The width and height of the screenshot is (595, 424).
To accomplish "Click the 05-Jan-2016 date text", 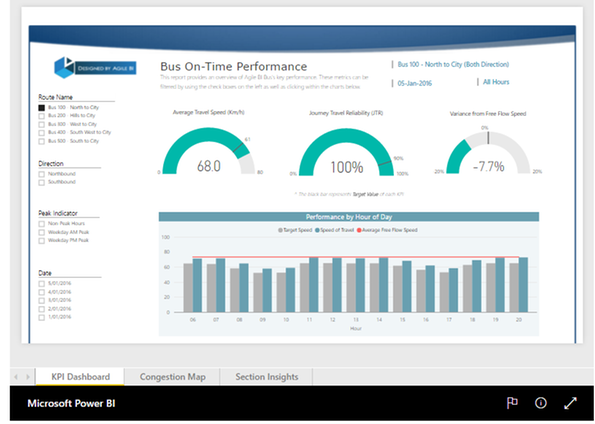I will (x=414, y=83).
